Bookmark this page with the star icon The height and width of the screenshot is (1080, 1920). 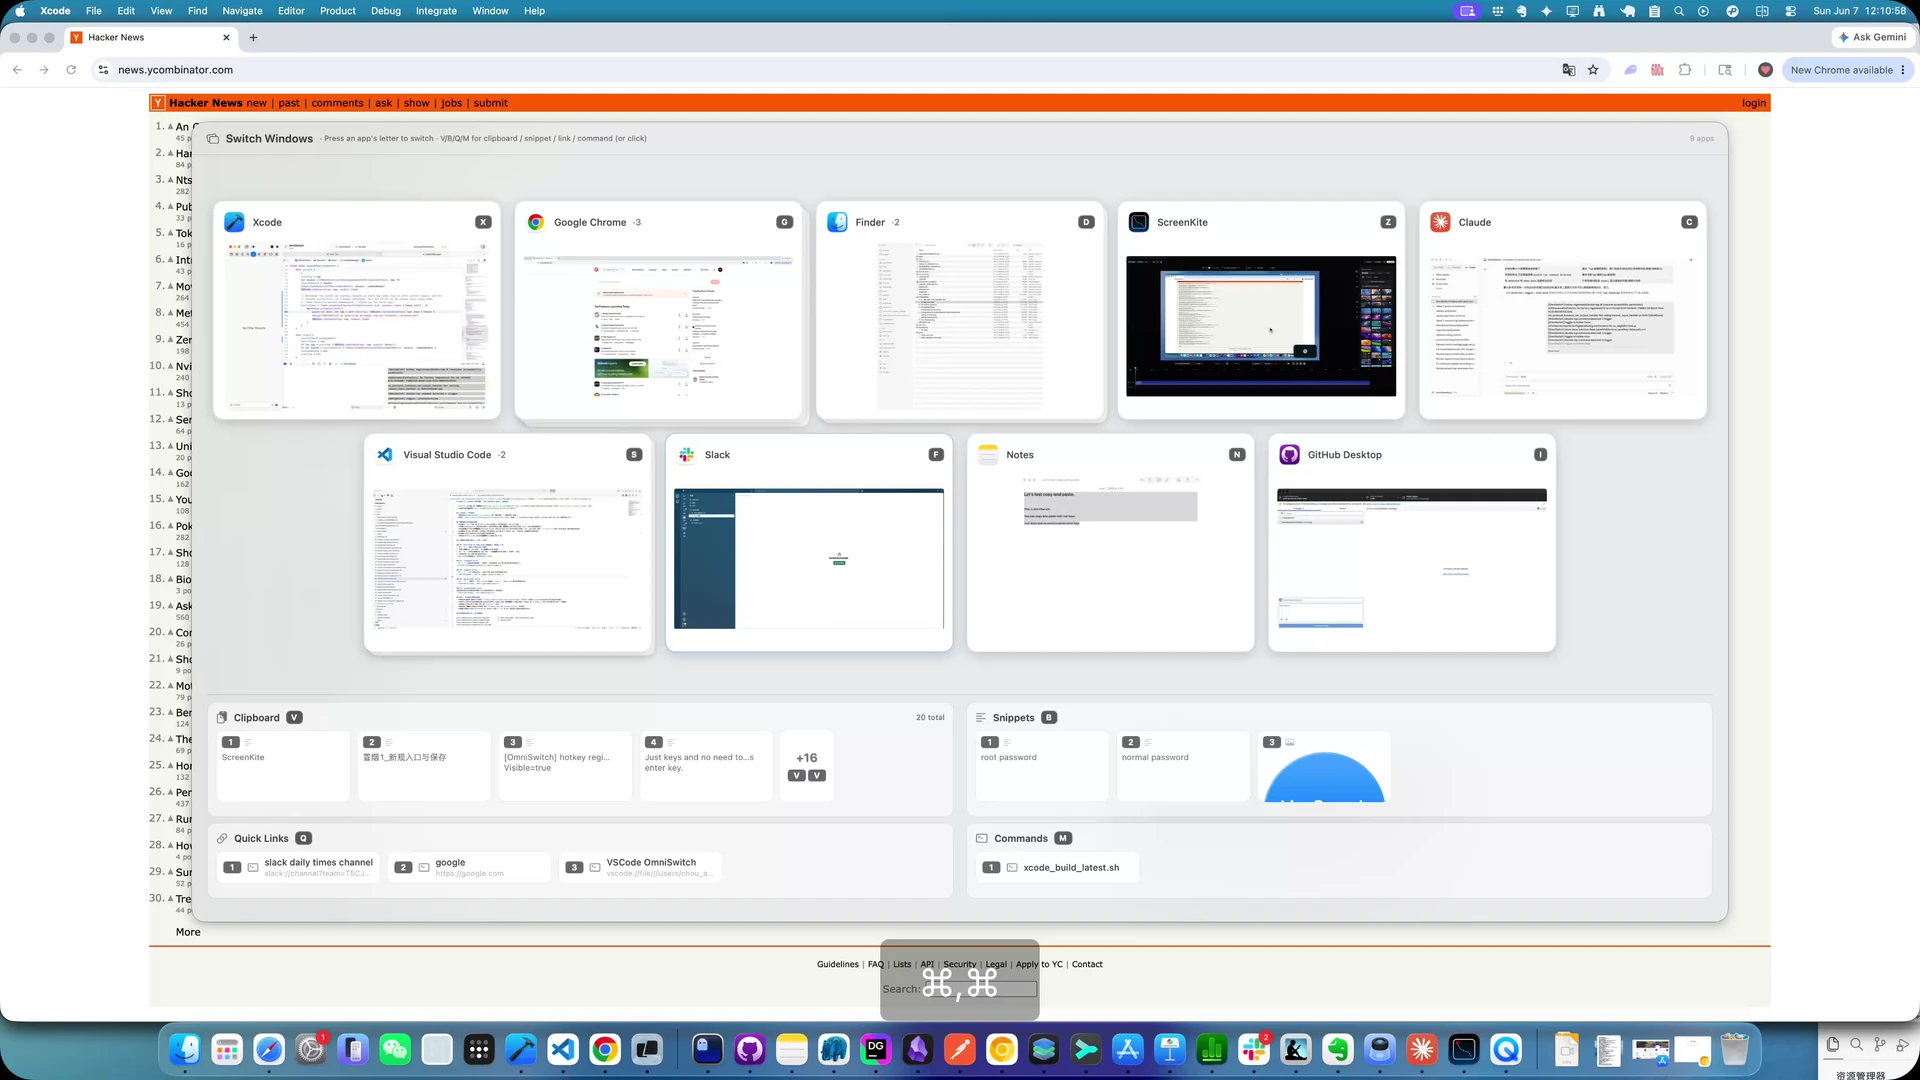point(1593,69)
